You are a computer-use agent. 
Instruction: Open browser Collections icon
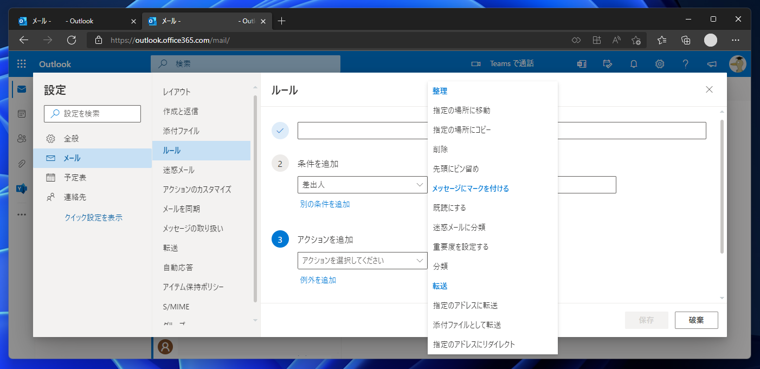[x=685, y=40]
